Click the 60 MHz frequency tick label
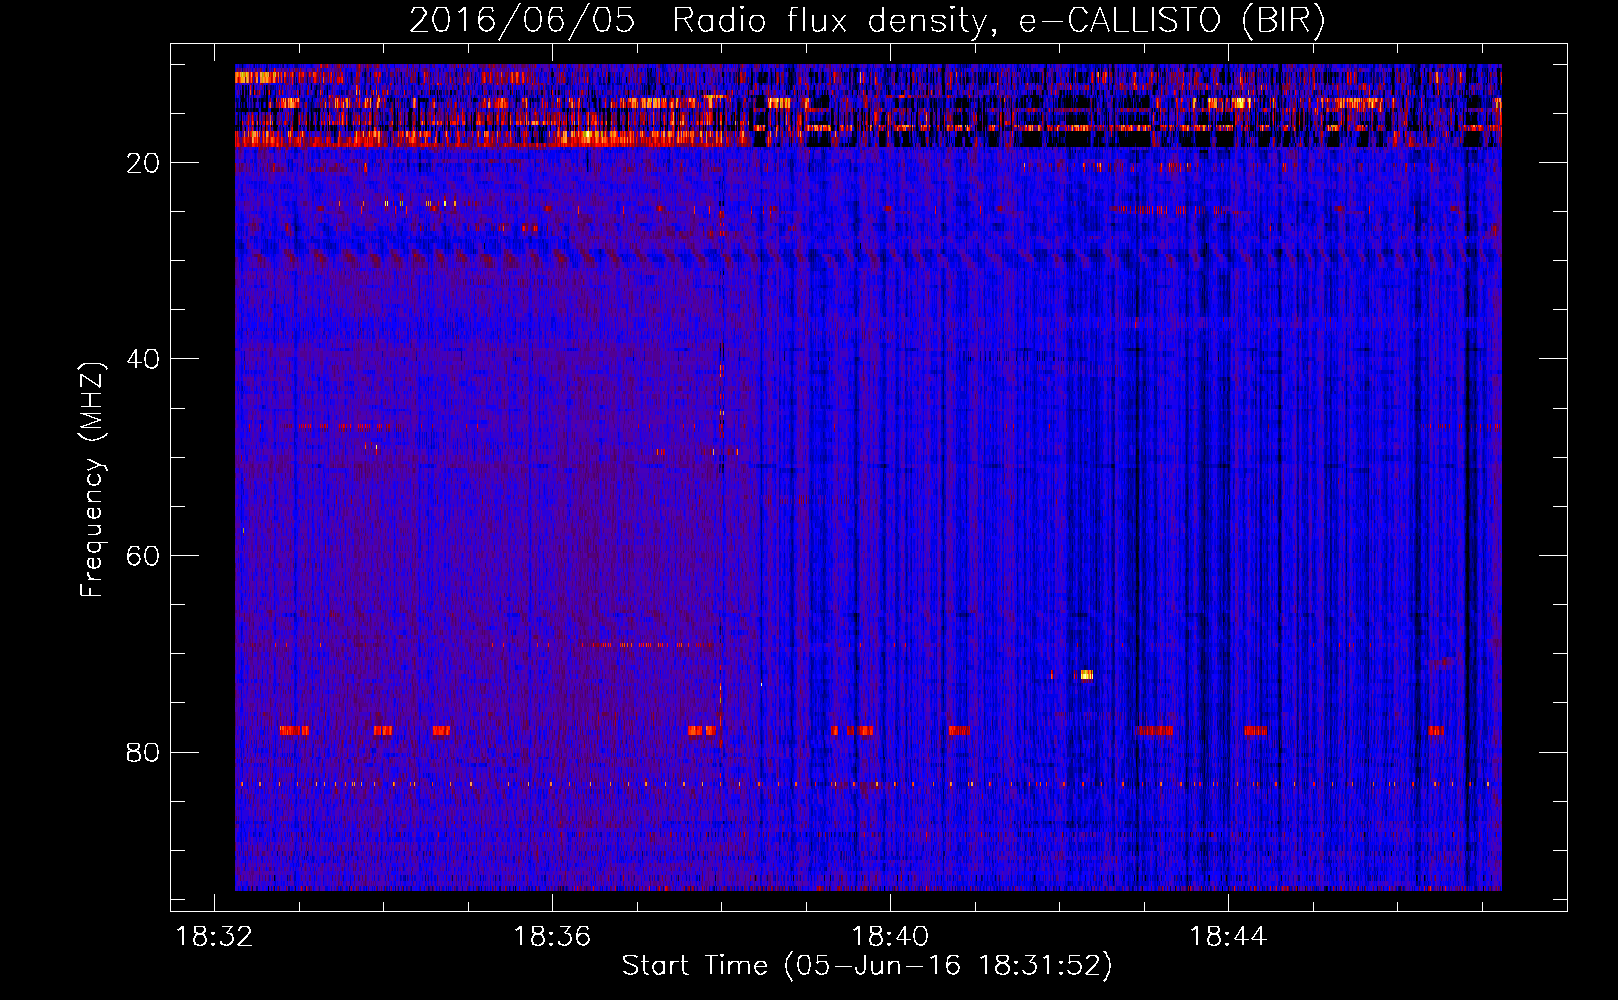The image size is (1618, 1000). 143,556
